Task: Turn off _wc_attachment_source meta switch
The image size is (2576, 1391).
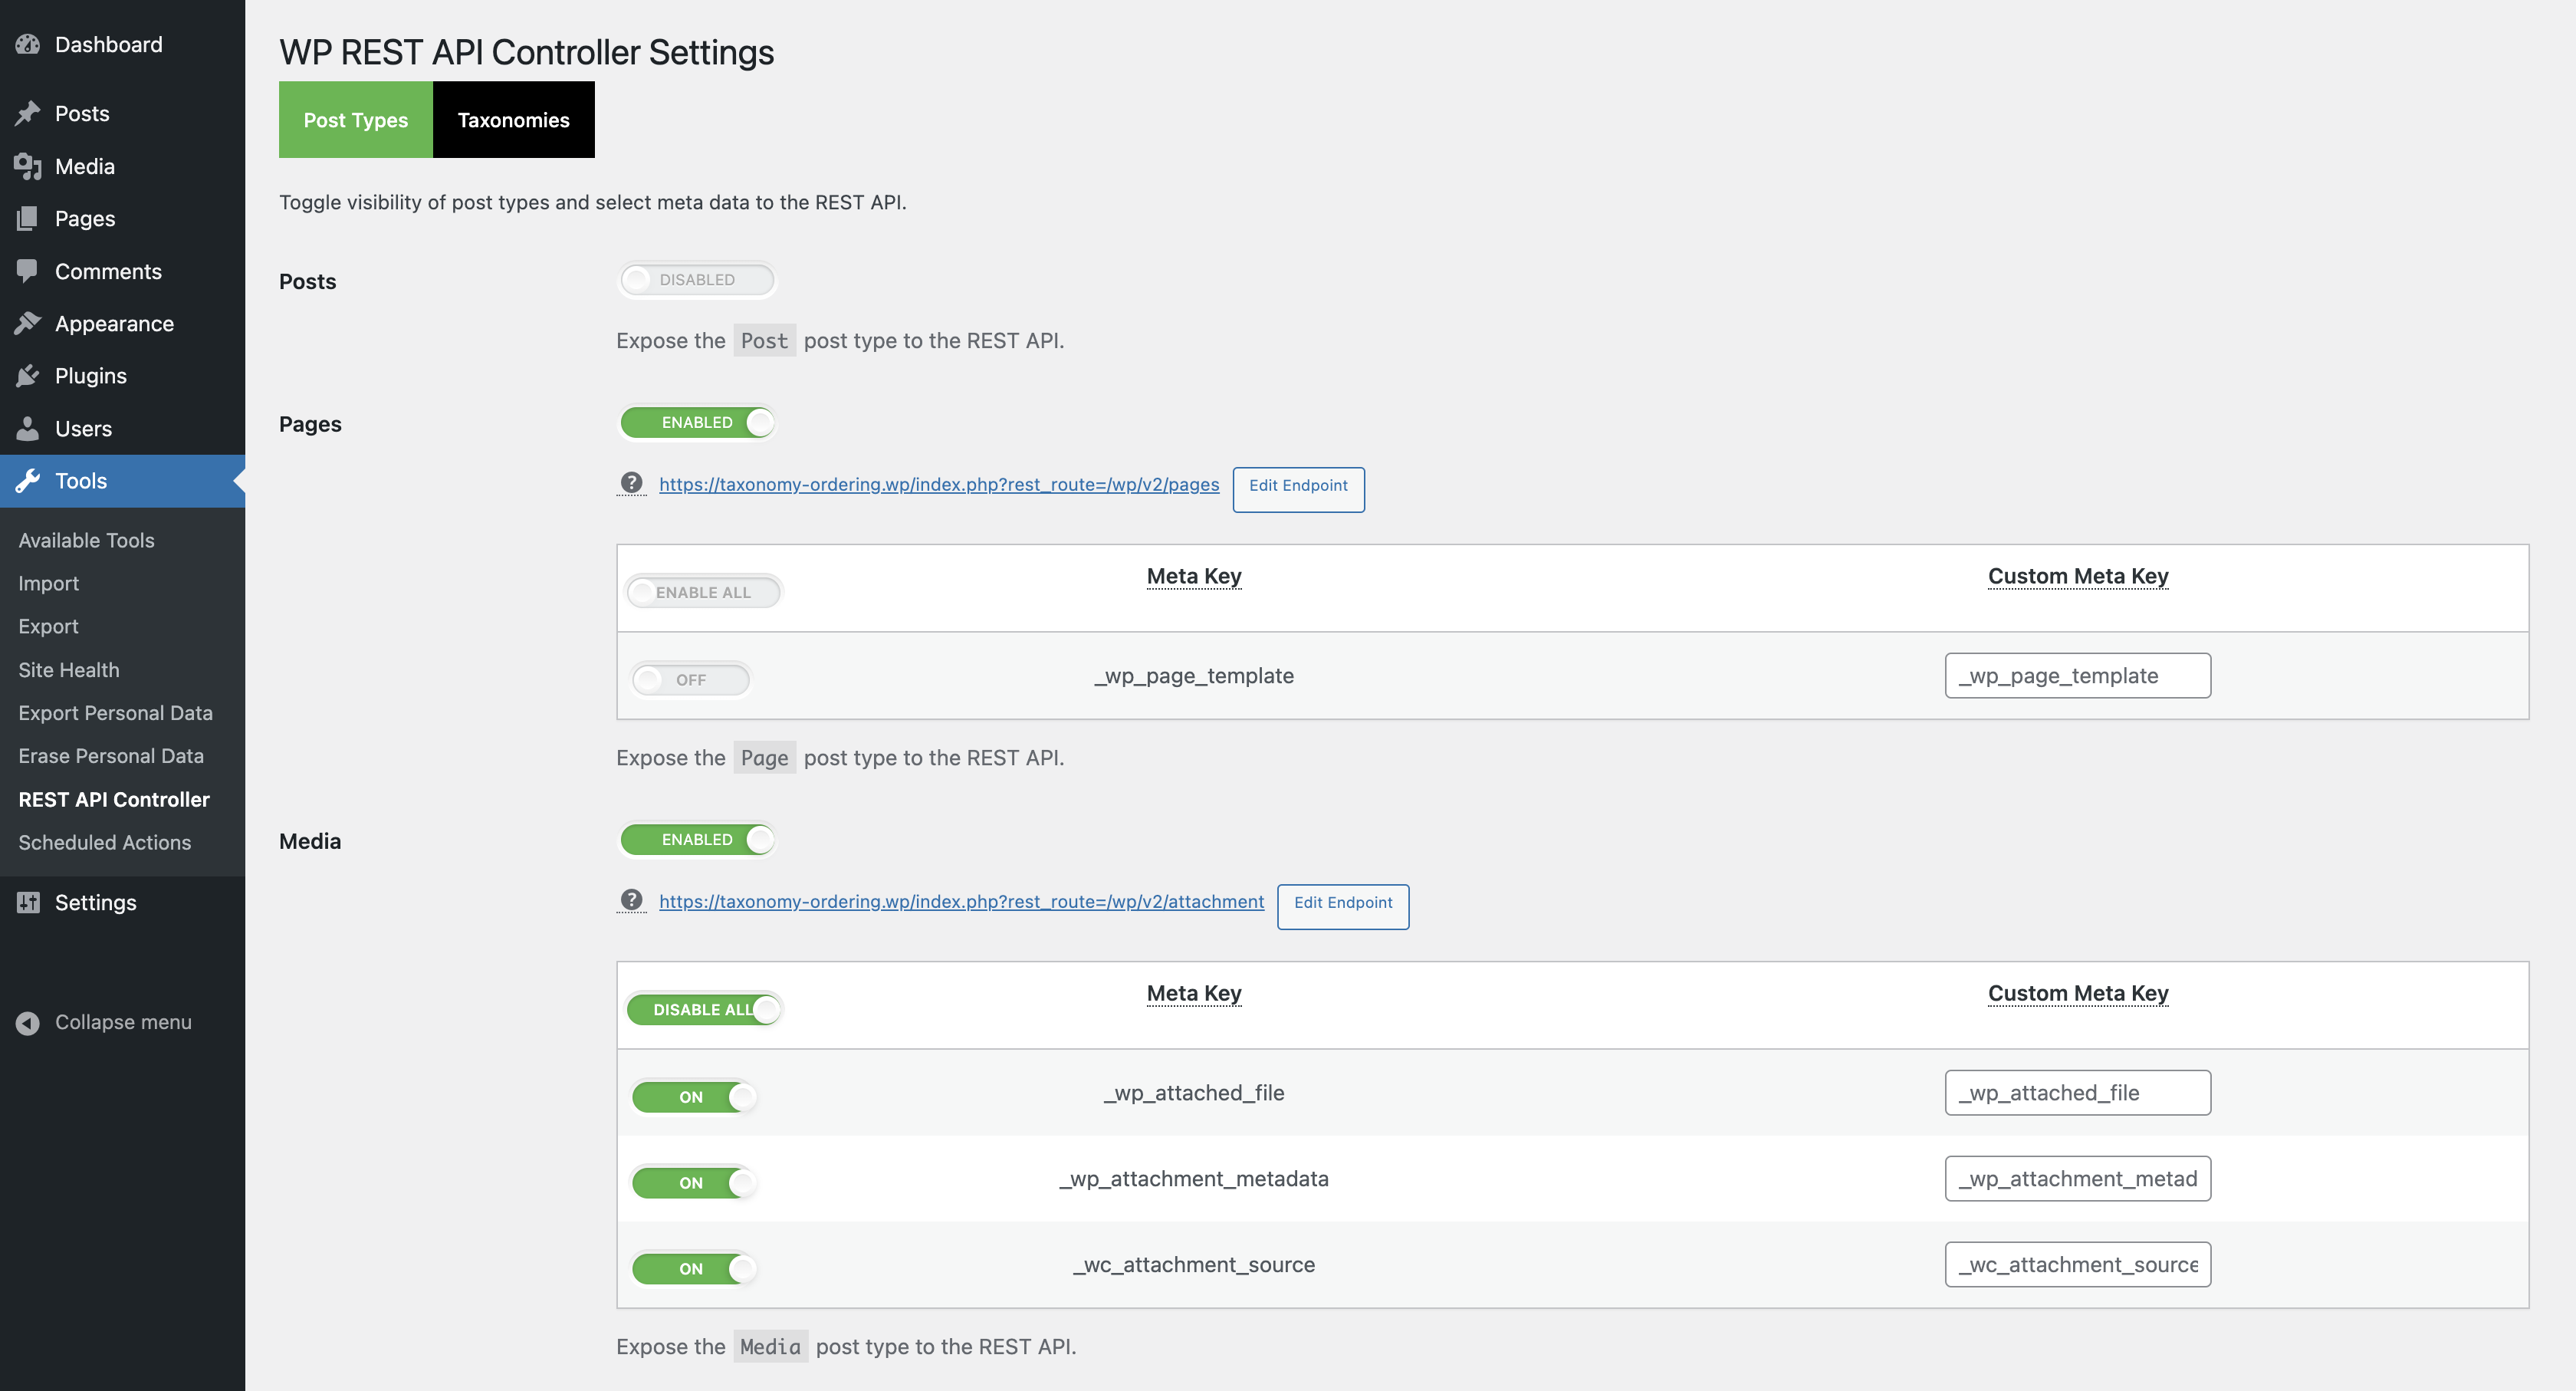Action: pyautogui.click(x=694, y=1269)
